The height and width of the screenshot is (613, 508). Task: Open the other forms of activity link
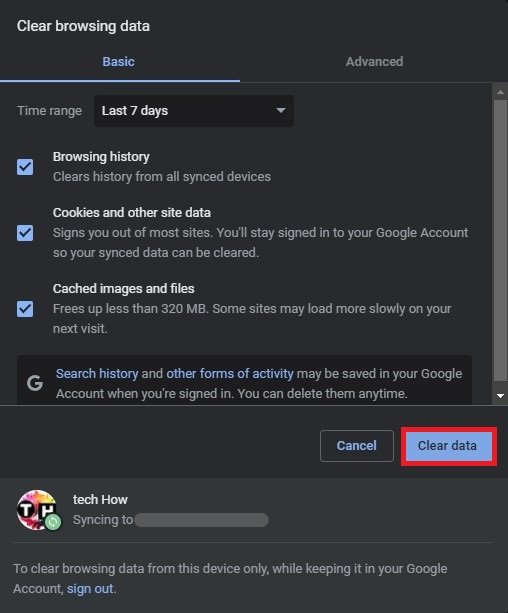[x=230, y=374]
